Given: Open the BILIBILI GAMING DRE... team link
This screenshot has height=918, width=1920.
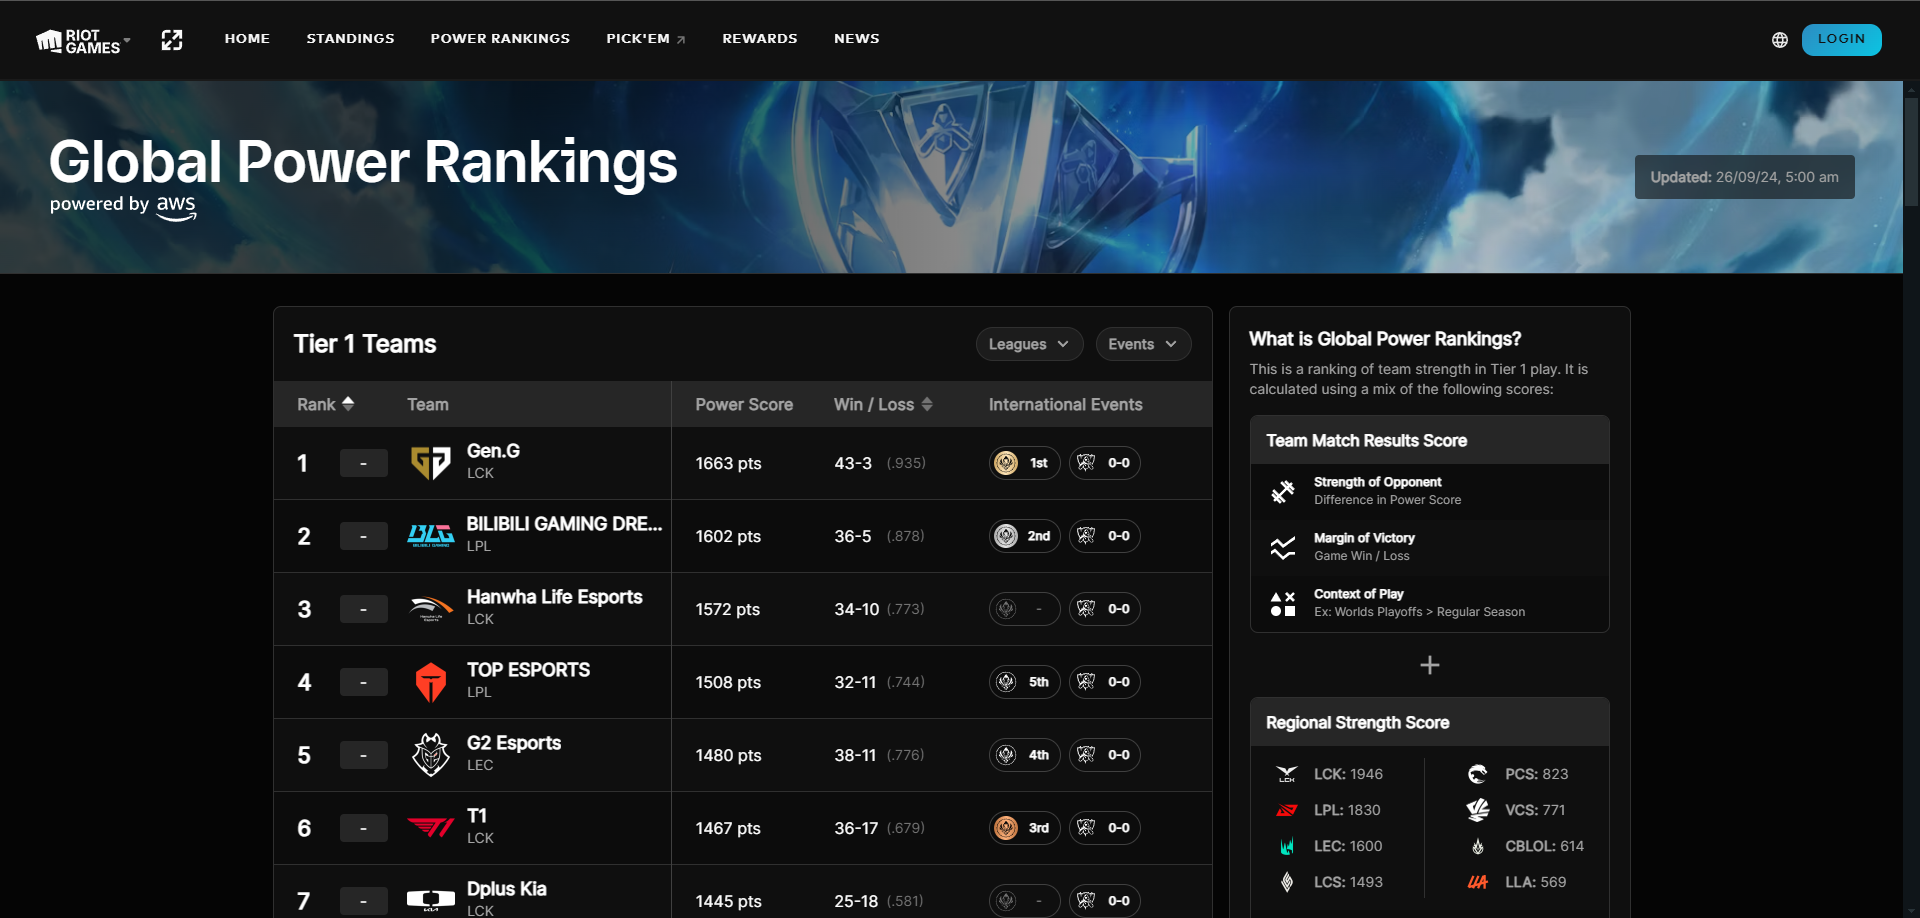Looking at the screenshot, I should 564,524.
